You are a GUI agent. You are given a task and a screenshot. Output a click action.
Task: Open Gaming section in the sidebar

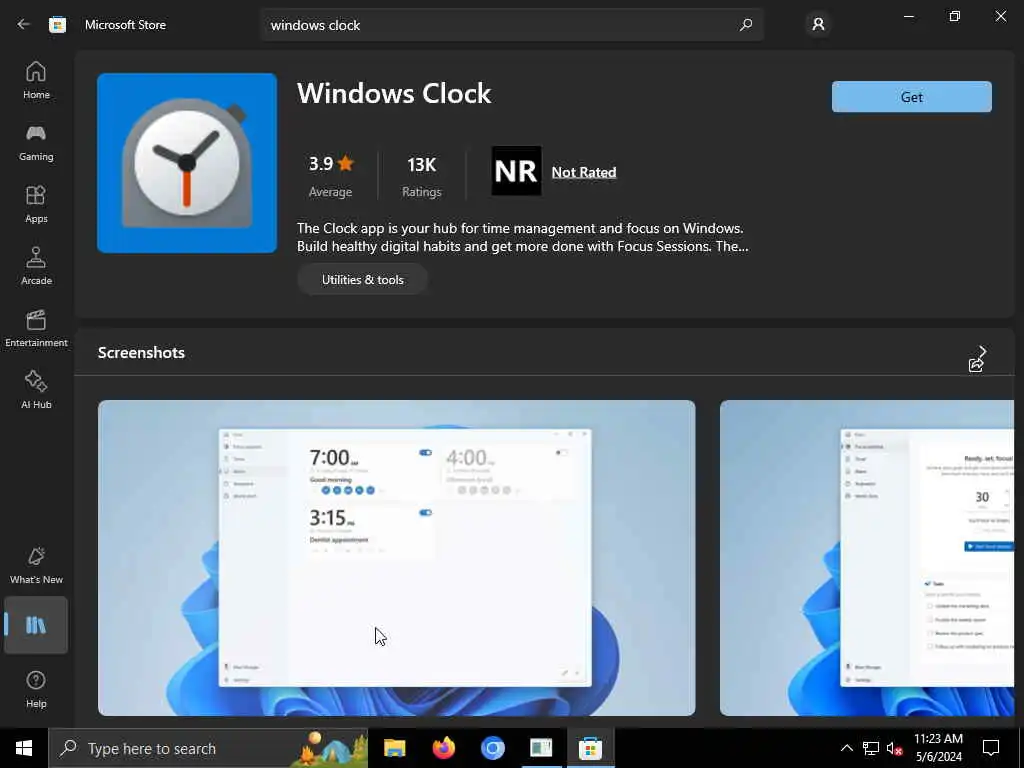(x=36, y=142)
